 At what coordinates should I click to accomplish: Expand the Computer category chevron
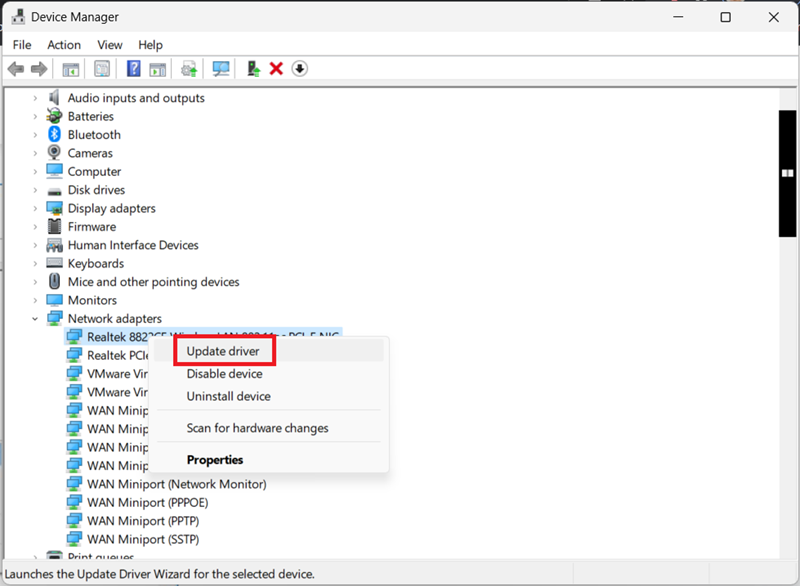35,171
